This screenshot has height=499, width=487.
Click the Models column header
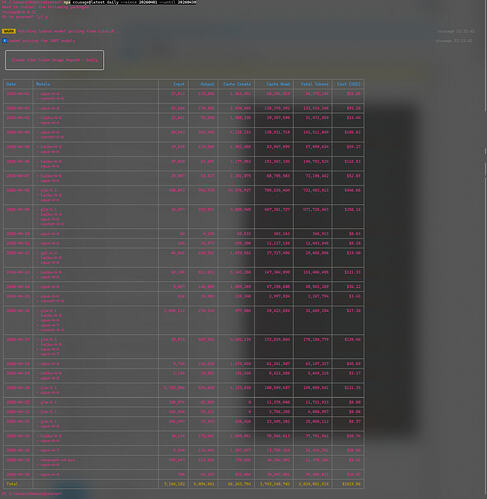coord(43,84)
